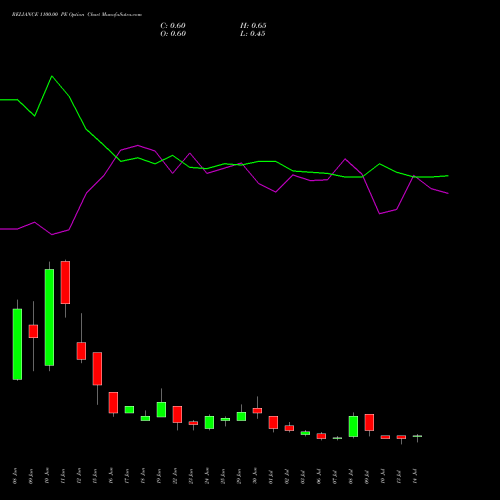The image size is (500, 500).
Task: Click the open value 'O: 0.60'
Action: (173, 34)
